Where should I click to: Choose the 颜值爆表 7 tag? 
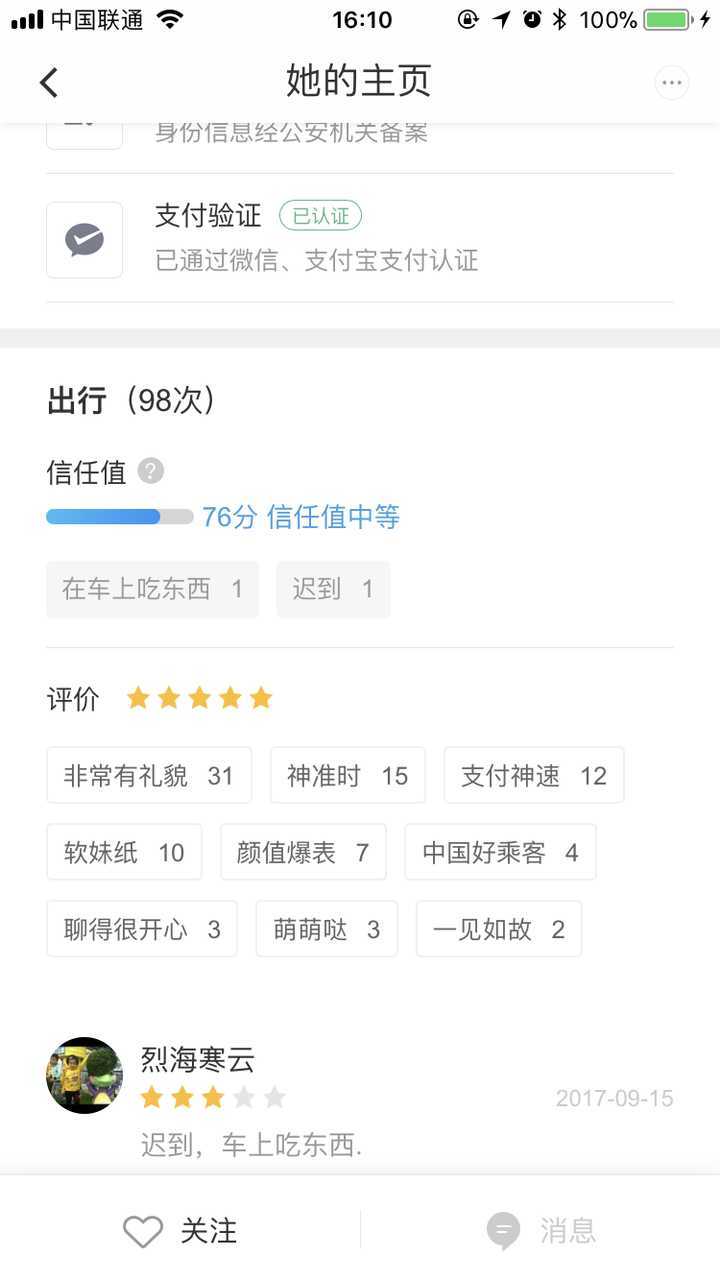304,852
